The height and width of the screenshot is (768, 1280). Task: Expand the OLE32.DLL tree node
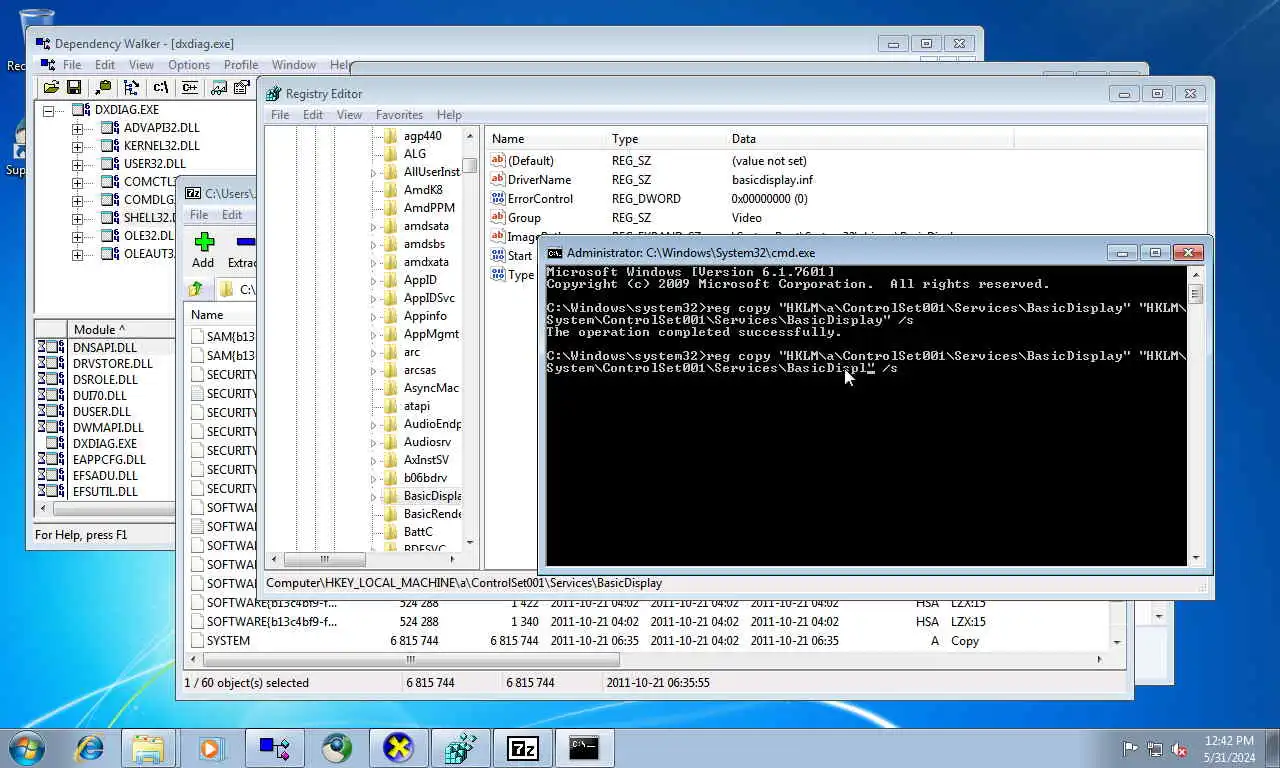[x=77, y=236]
